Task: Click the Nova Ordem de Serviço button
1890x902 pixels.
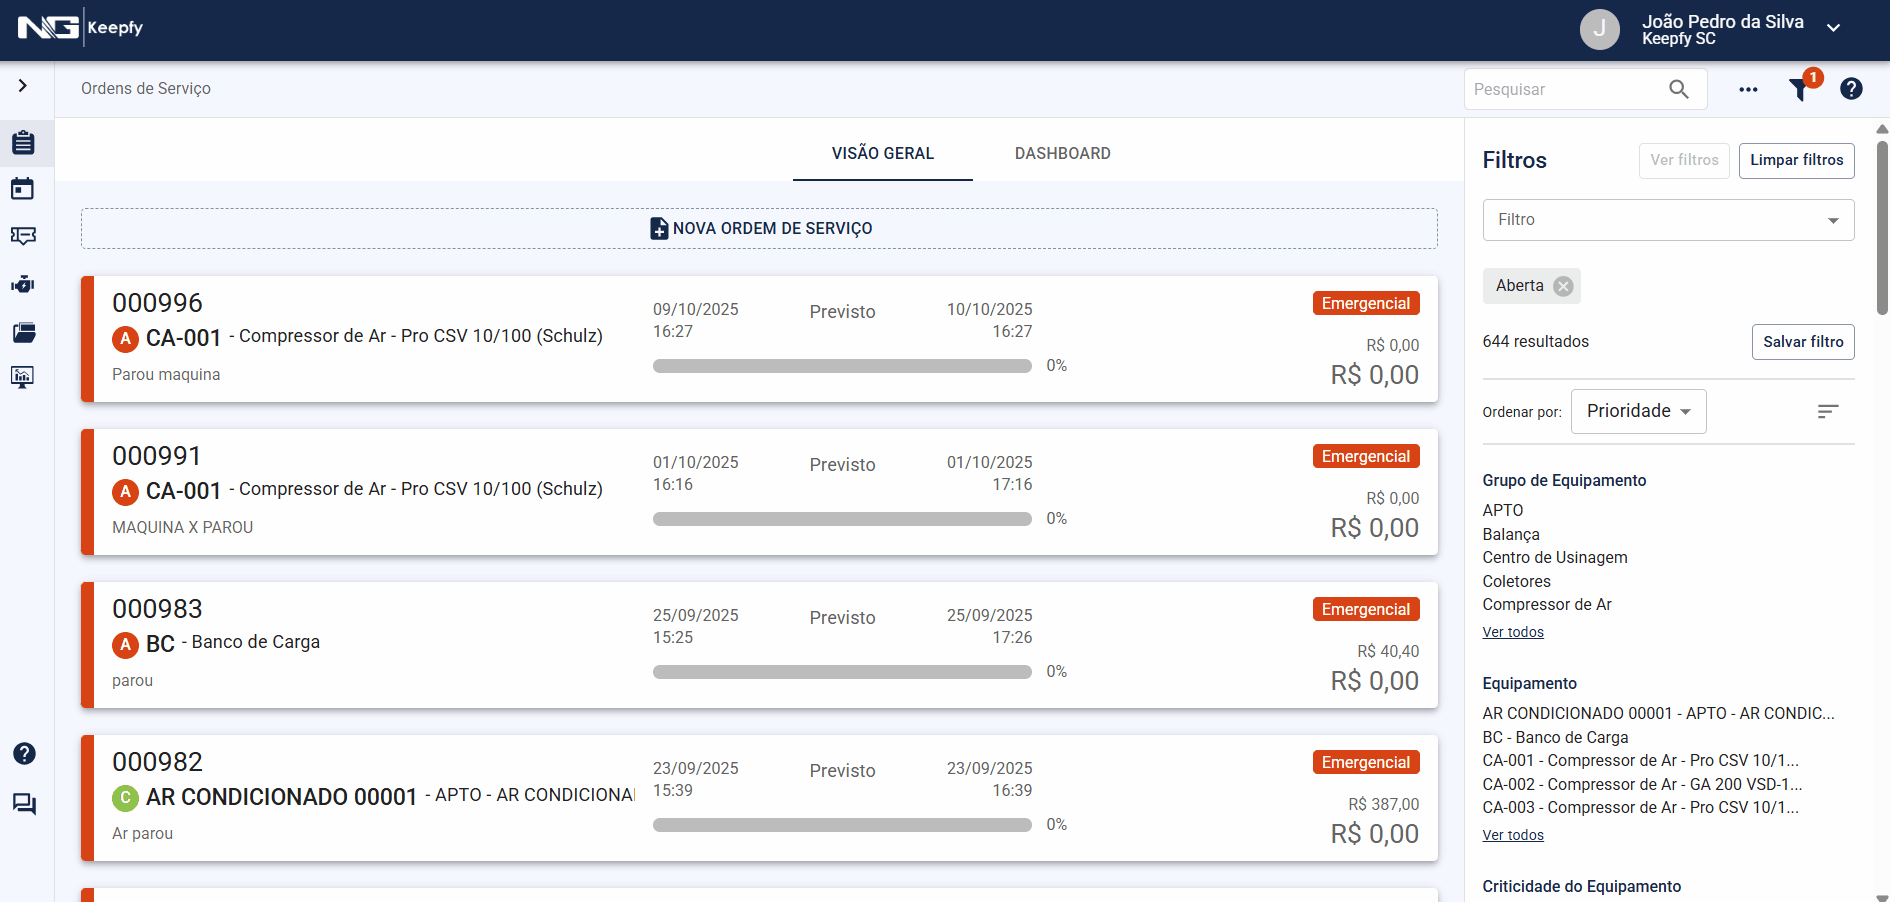Action: point(759,228)
